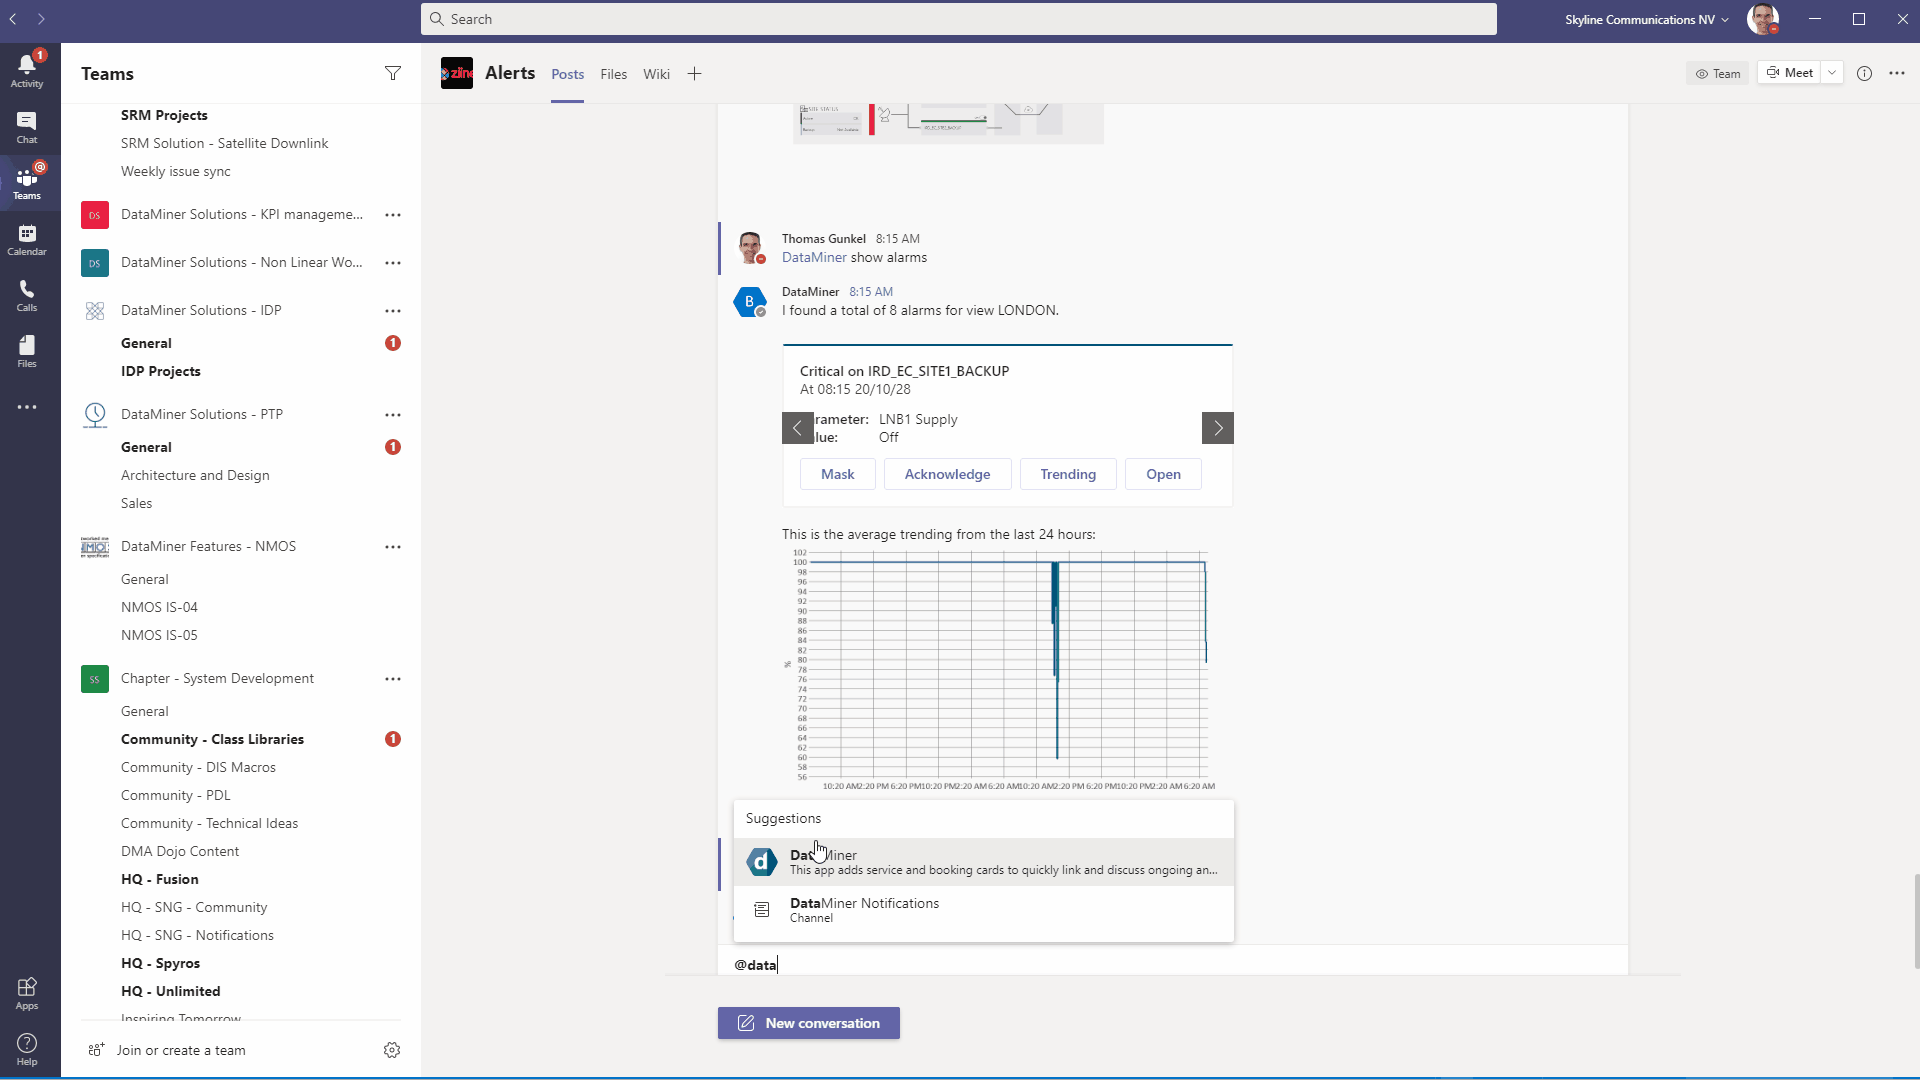Image resolution: width=1920 pixels, height=1080 pixels.
Task: Open the Activity feed
Action: (27, 70)
